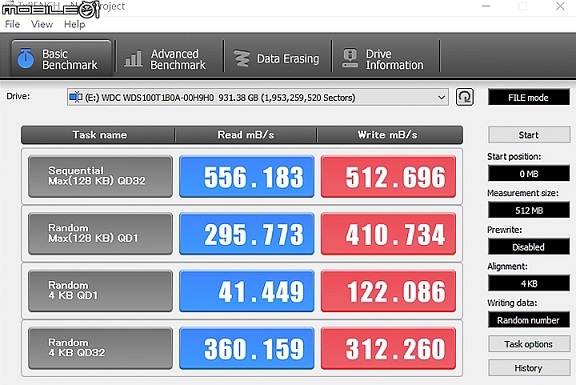Viewport: 576px width, 385px height.
Task: Switch to Drive Information tab
Action: tap(386, 59)
